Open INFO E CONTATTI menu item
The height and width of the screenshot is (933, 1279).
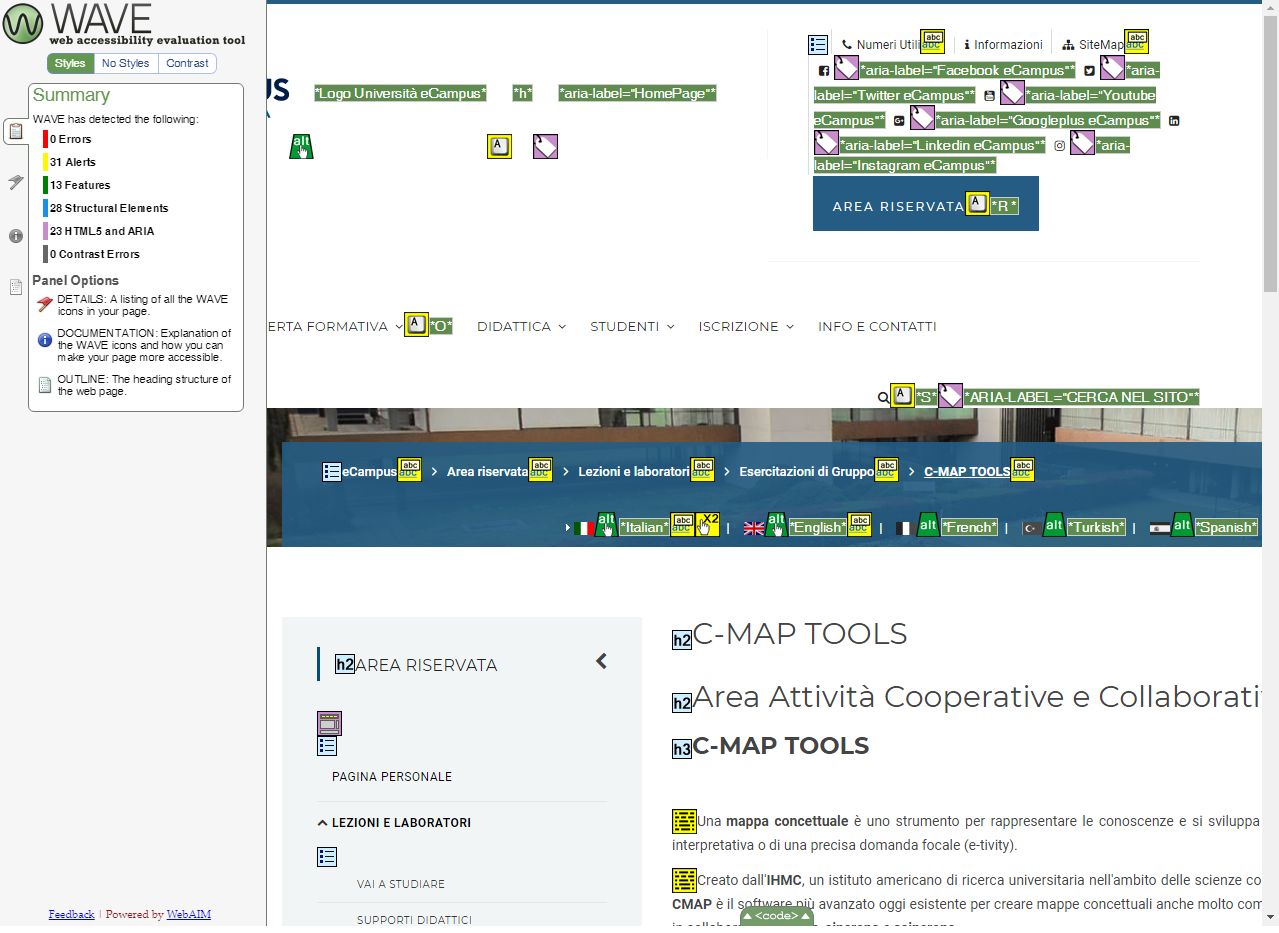click(877, 326)
